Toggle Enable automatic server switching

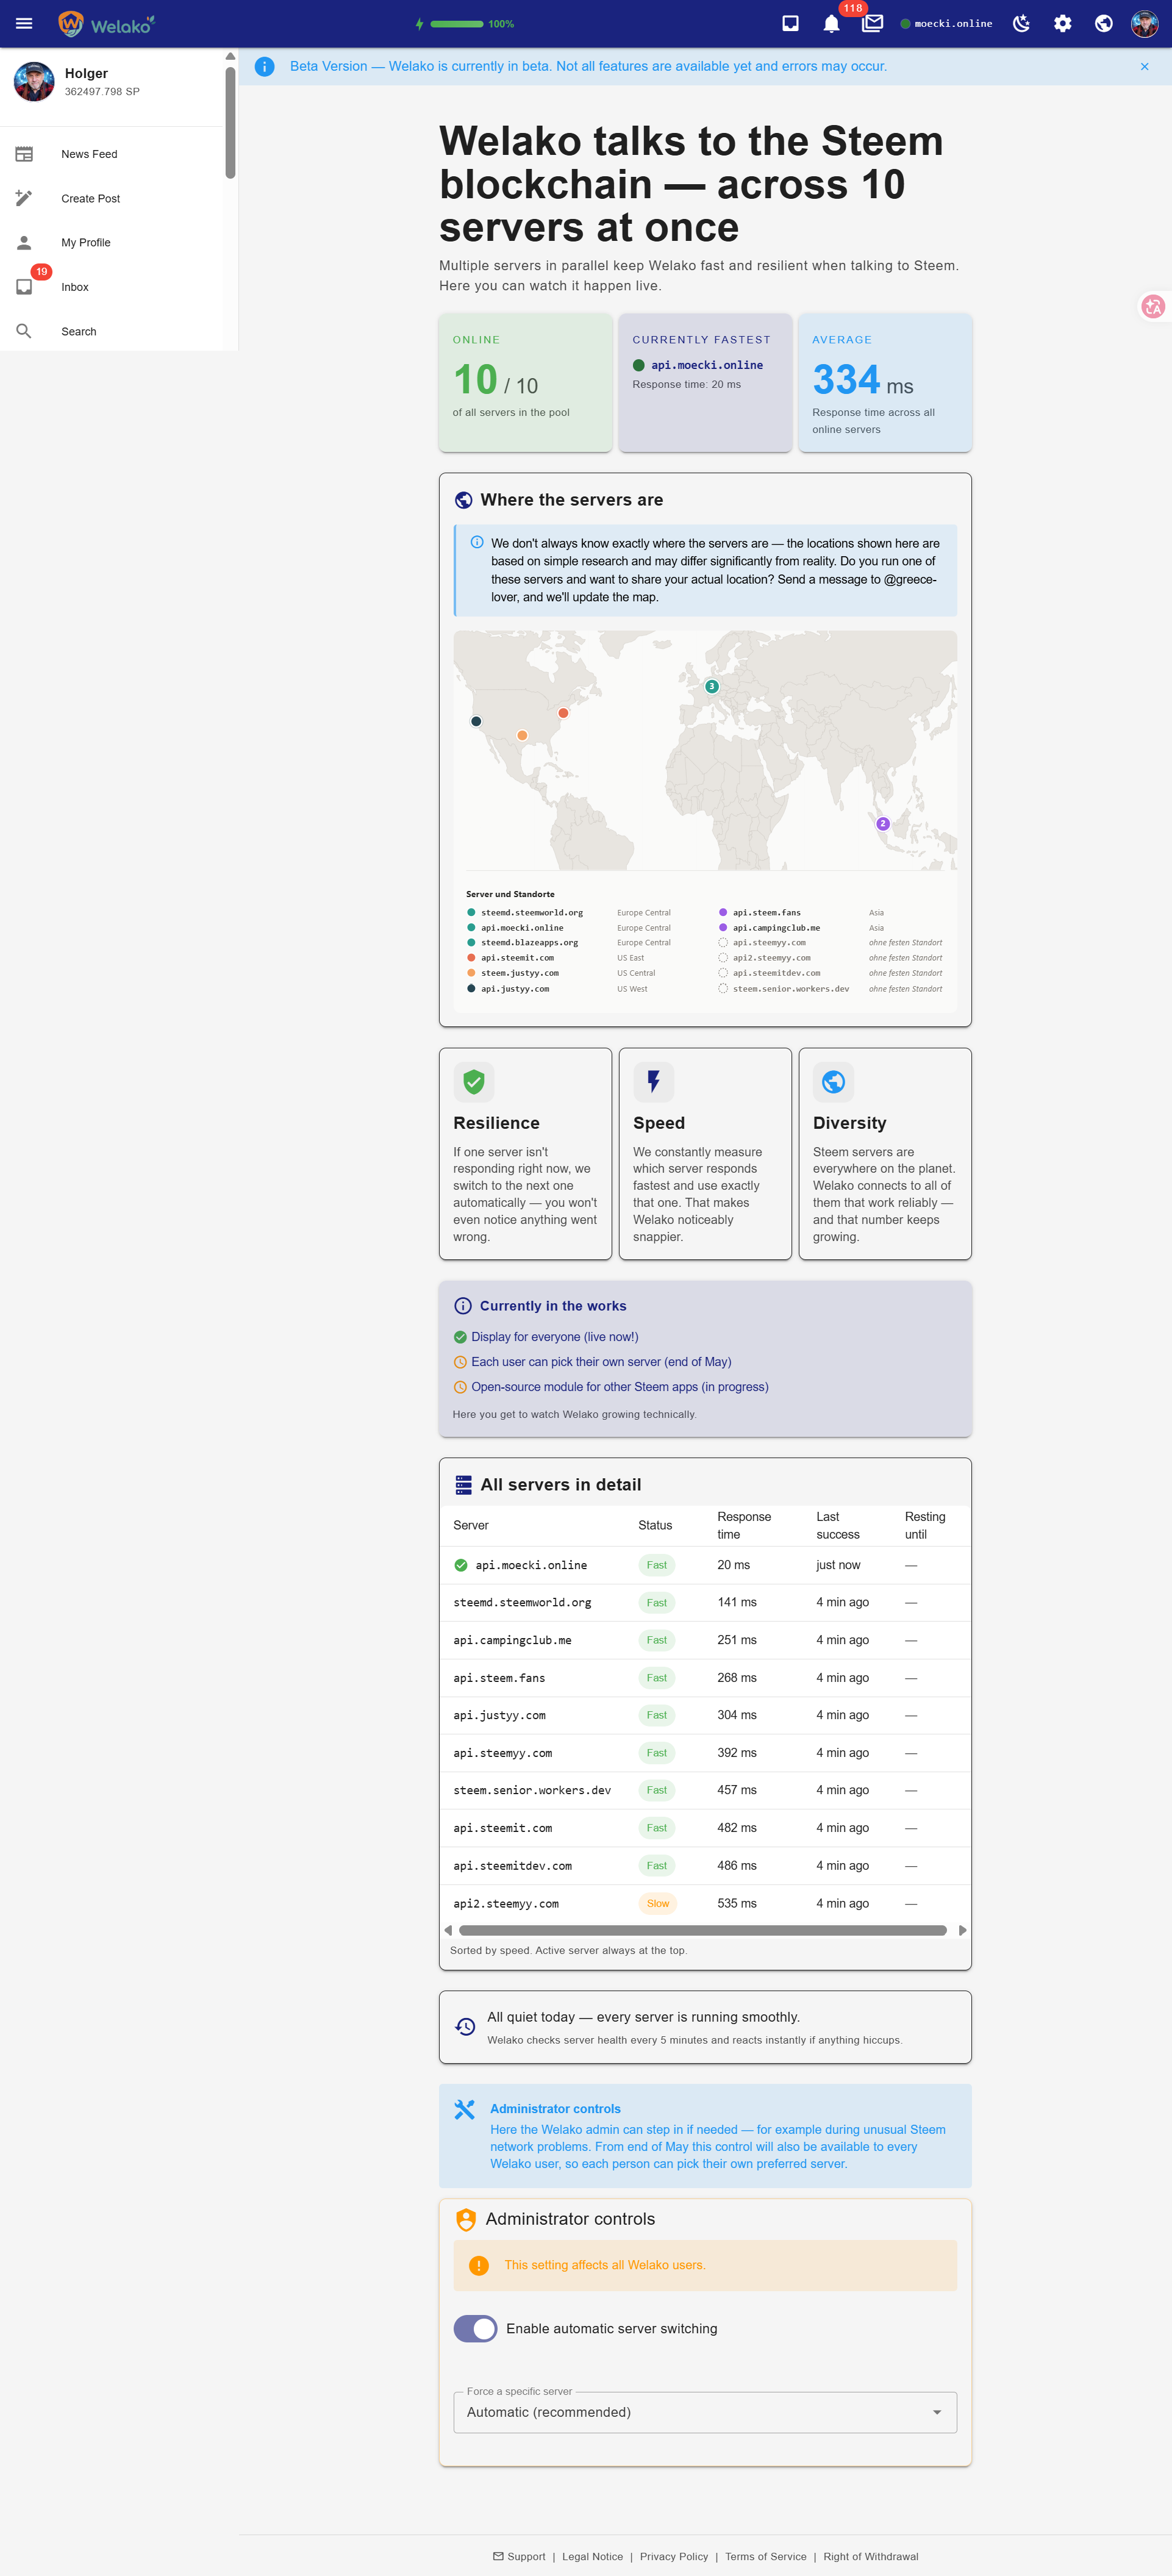click(475, 2328)
